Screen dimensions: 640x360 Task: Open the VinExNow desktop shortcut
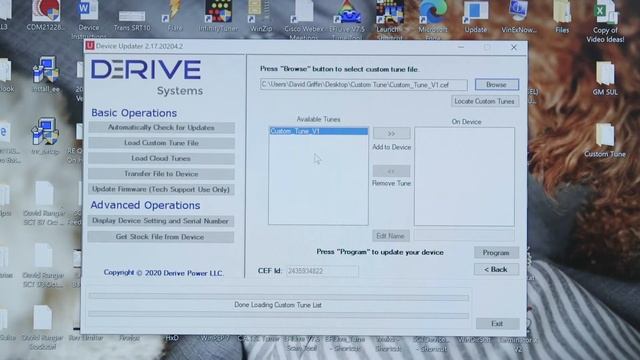click(x=518, y=17)
